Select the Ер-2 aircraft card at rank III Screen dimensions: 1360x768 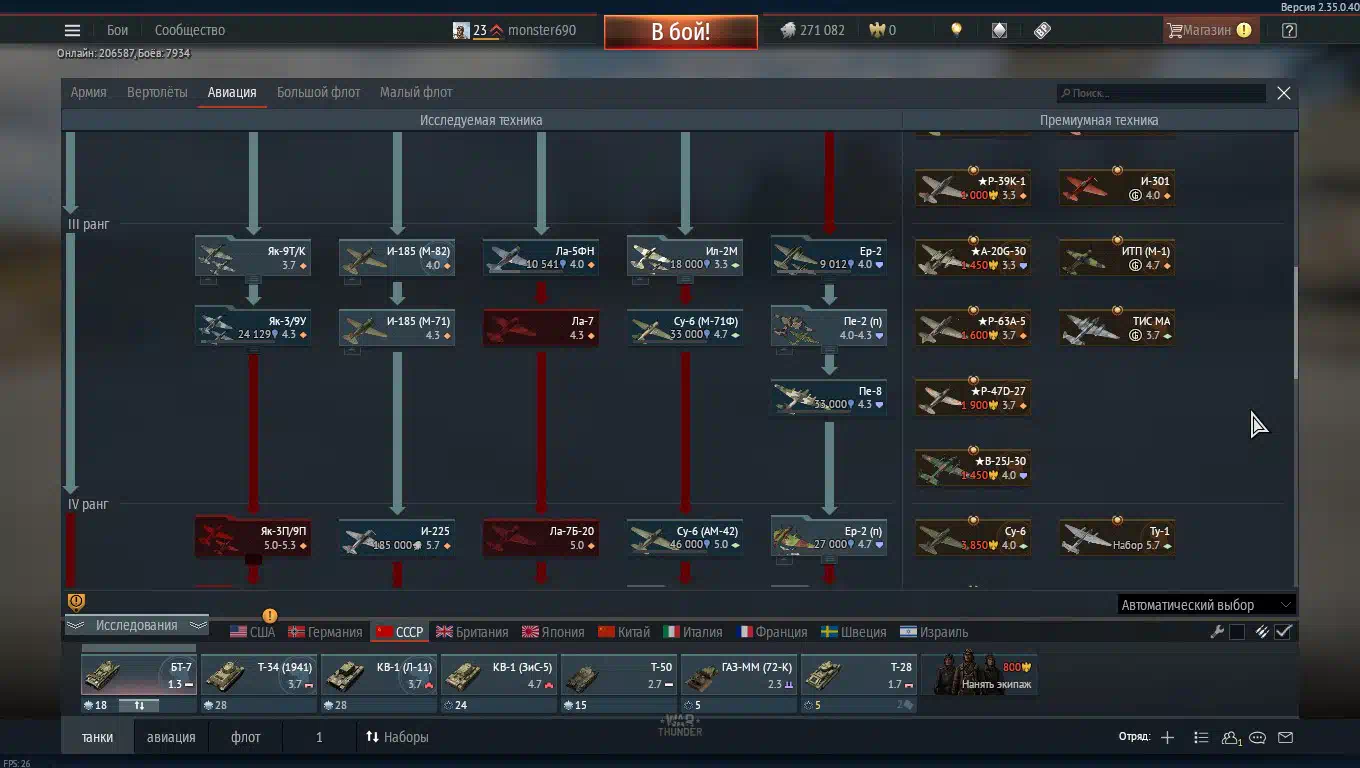829,257
